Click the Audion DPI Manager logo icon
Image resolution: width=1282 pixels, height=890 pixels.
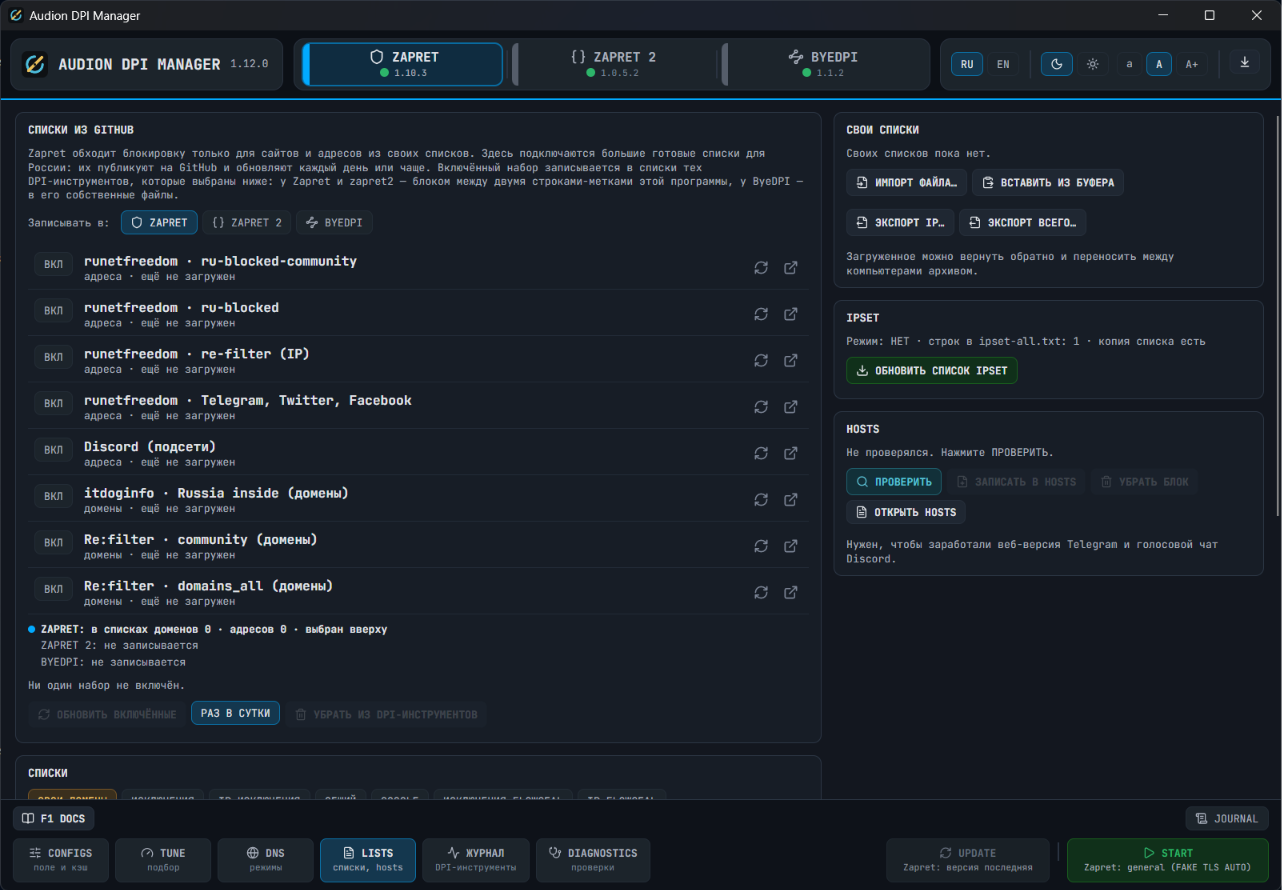[x=35, y=64]
